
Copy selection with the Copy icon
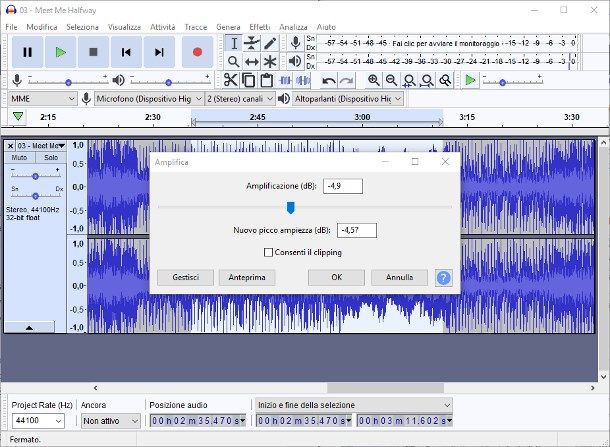pos(248,81)
